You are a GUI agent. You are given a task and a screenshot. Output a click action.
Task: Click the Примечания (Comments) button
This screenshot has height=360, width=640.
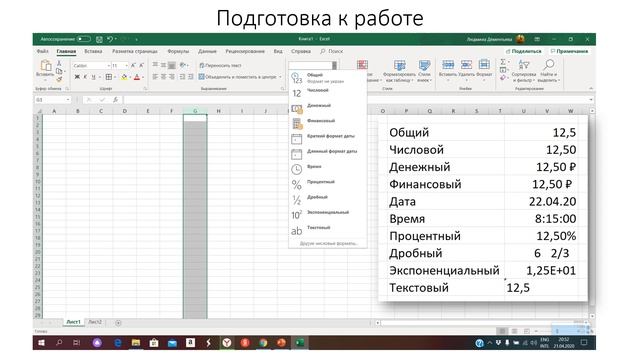[569, 51]
